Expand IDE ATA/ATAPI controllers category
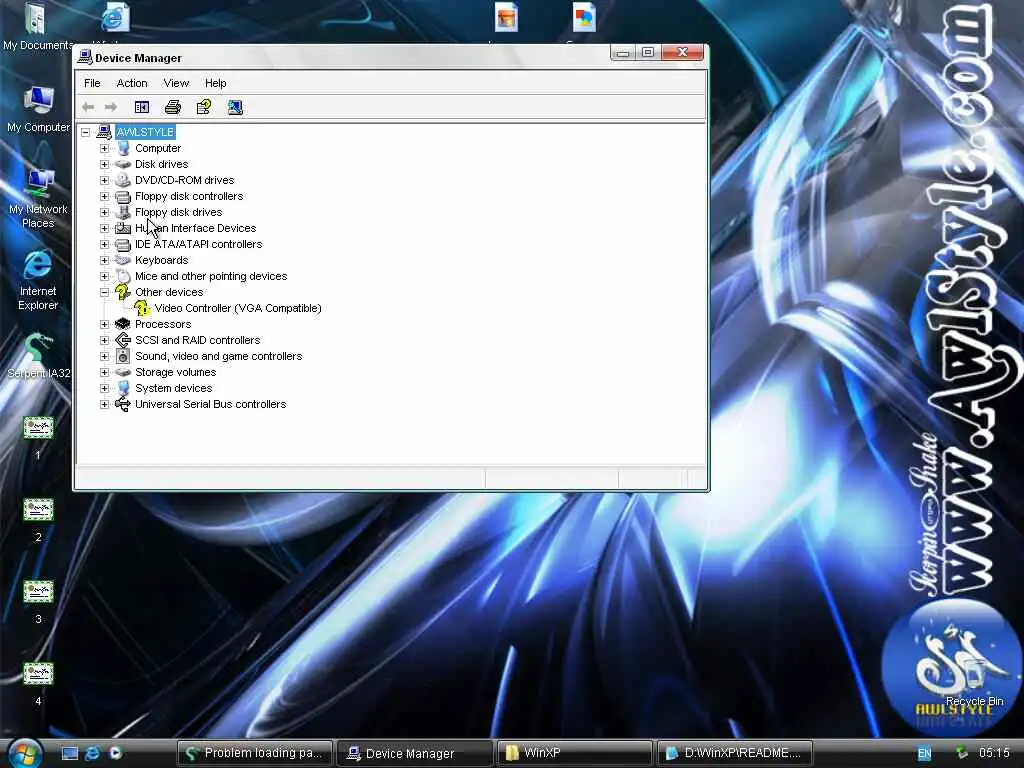The image size is (1024, 768). (104, 244)
